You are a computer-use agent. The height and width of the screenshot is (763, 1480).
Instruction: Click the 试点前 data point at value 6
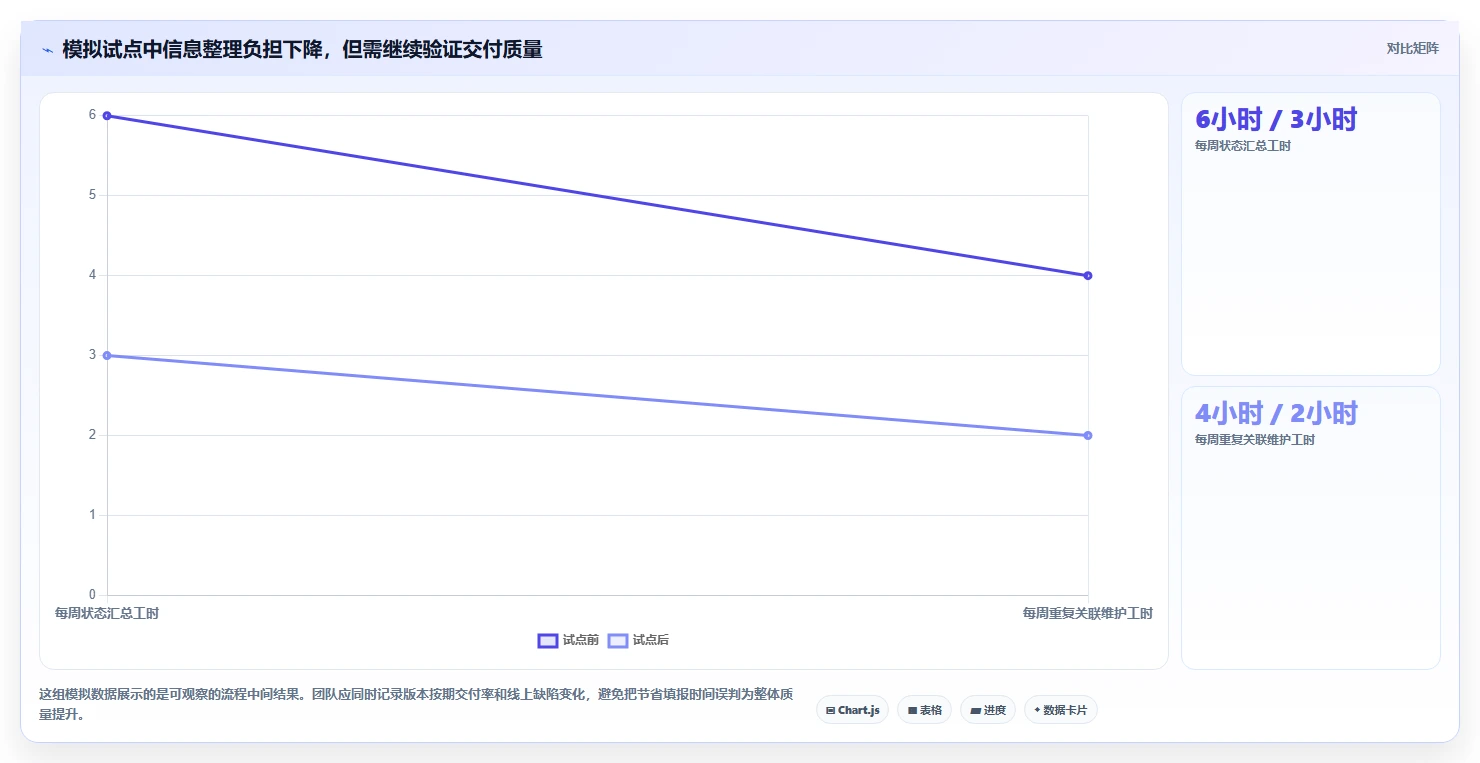(x=107, y=116)
